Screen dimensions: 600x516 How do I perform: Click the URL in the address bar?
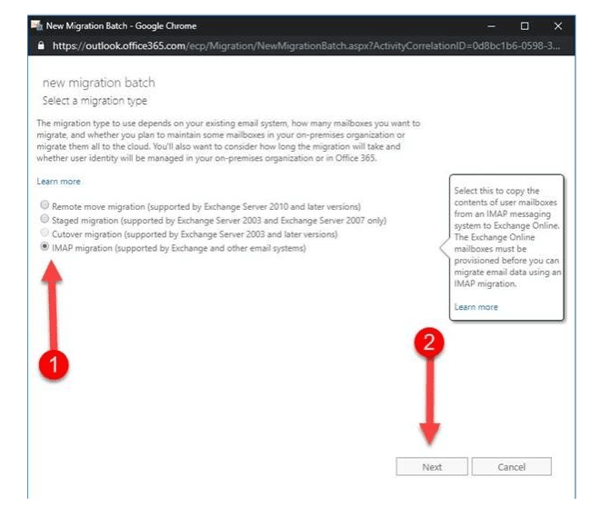(306, 46)
